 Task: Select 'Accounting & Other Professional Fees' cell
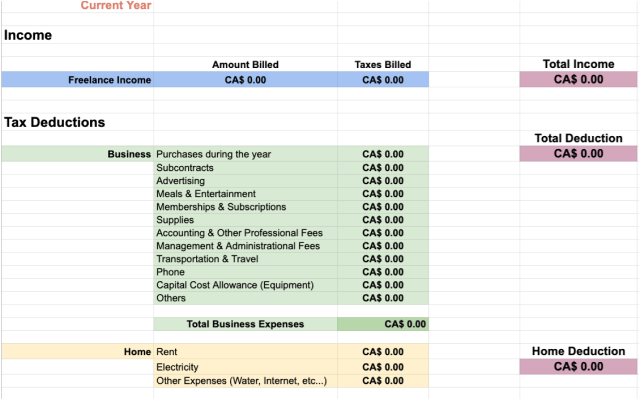coord(245,233)
